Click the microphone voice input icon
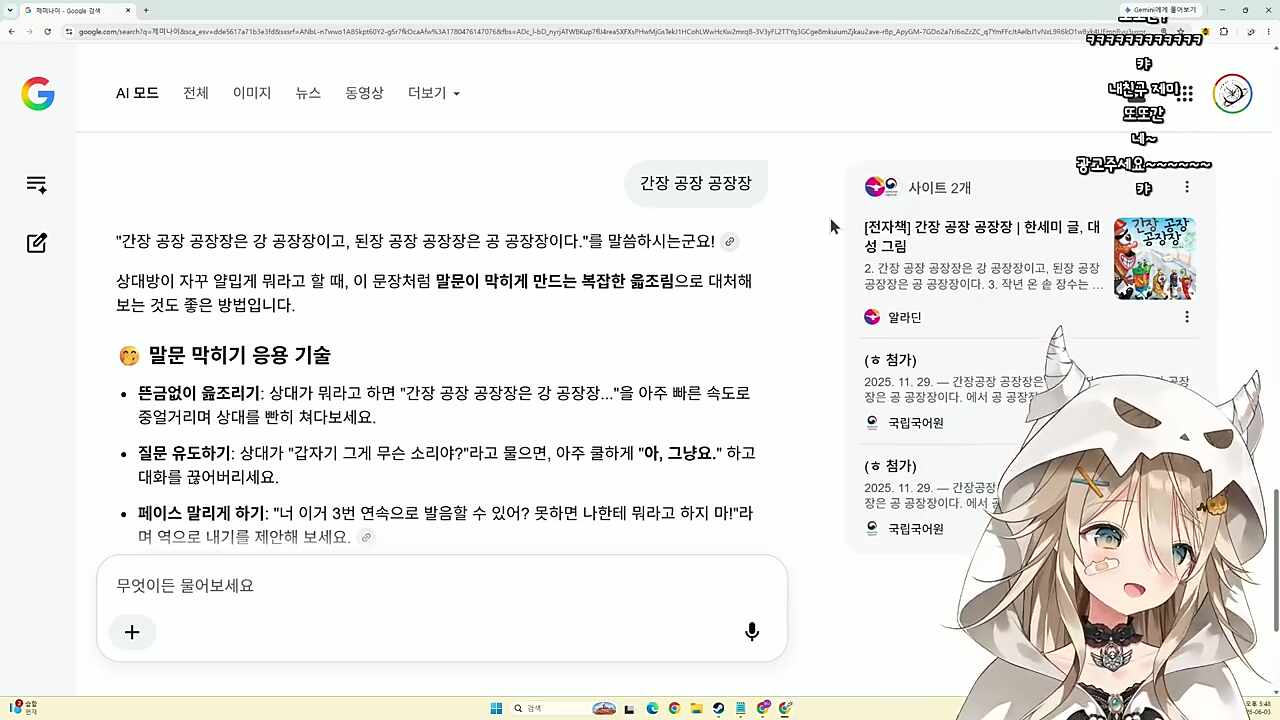Image resolution: width=1280 pixels, height=720 pixels. (x=752, y=632)
